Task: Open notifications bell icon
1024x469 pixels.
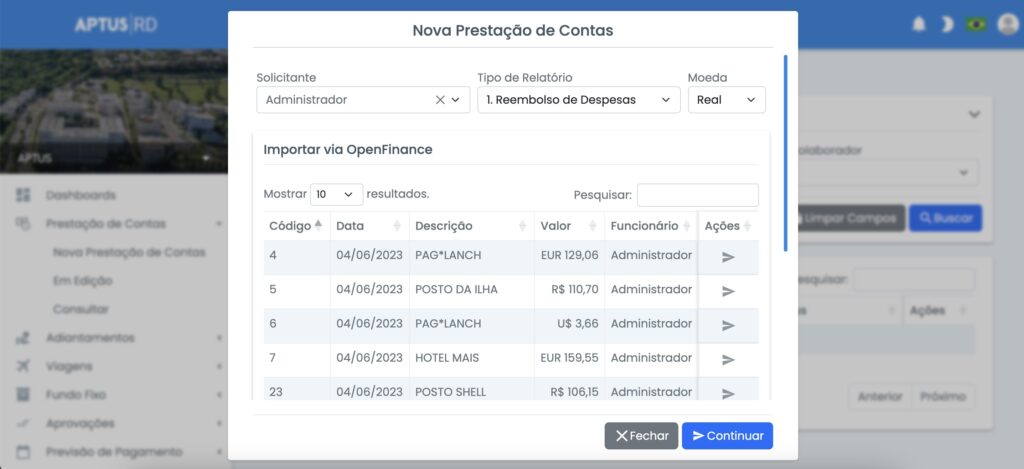Action: tap(918, 24)
